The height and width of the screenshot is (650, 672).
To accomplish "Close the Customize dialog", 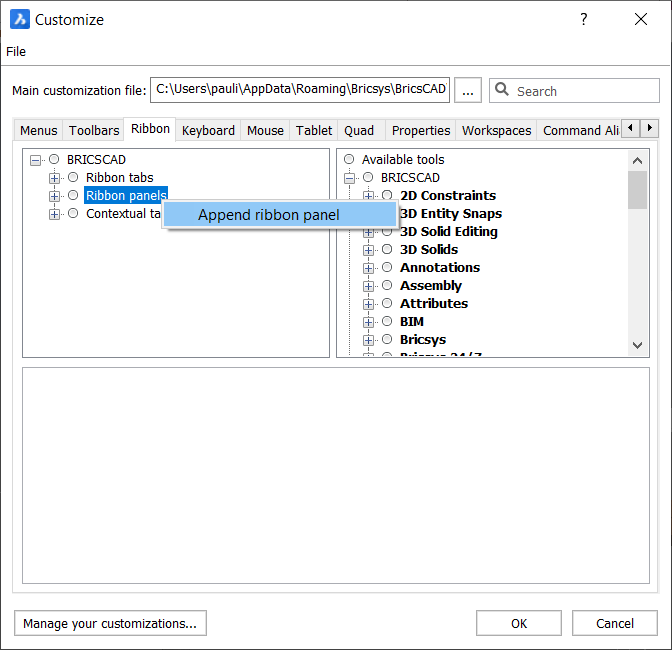I will [x=641, y=19].
